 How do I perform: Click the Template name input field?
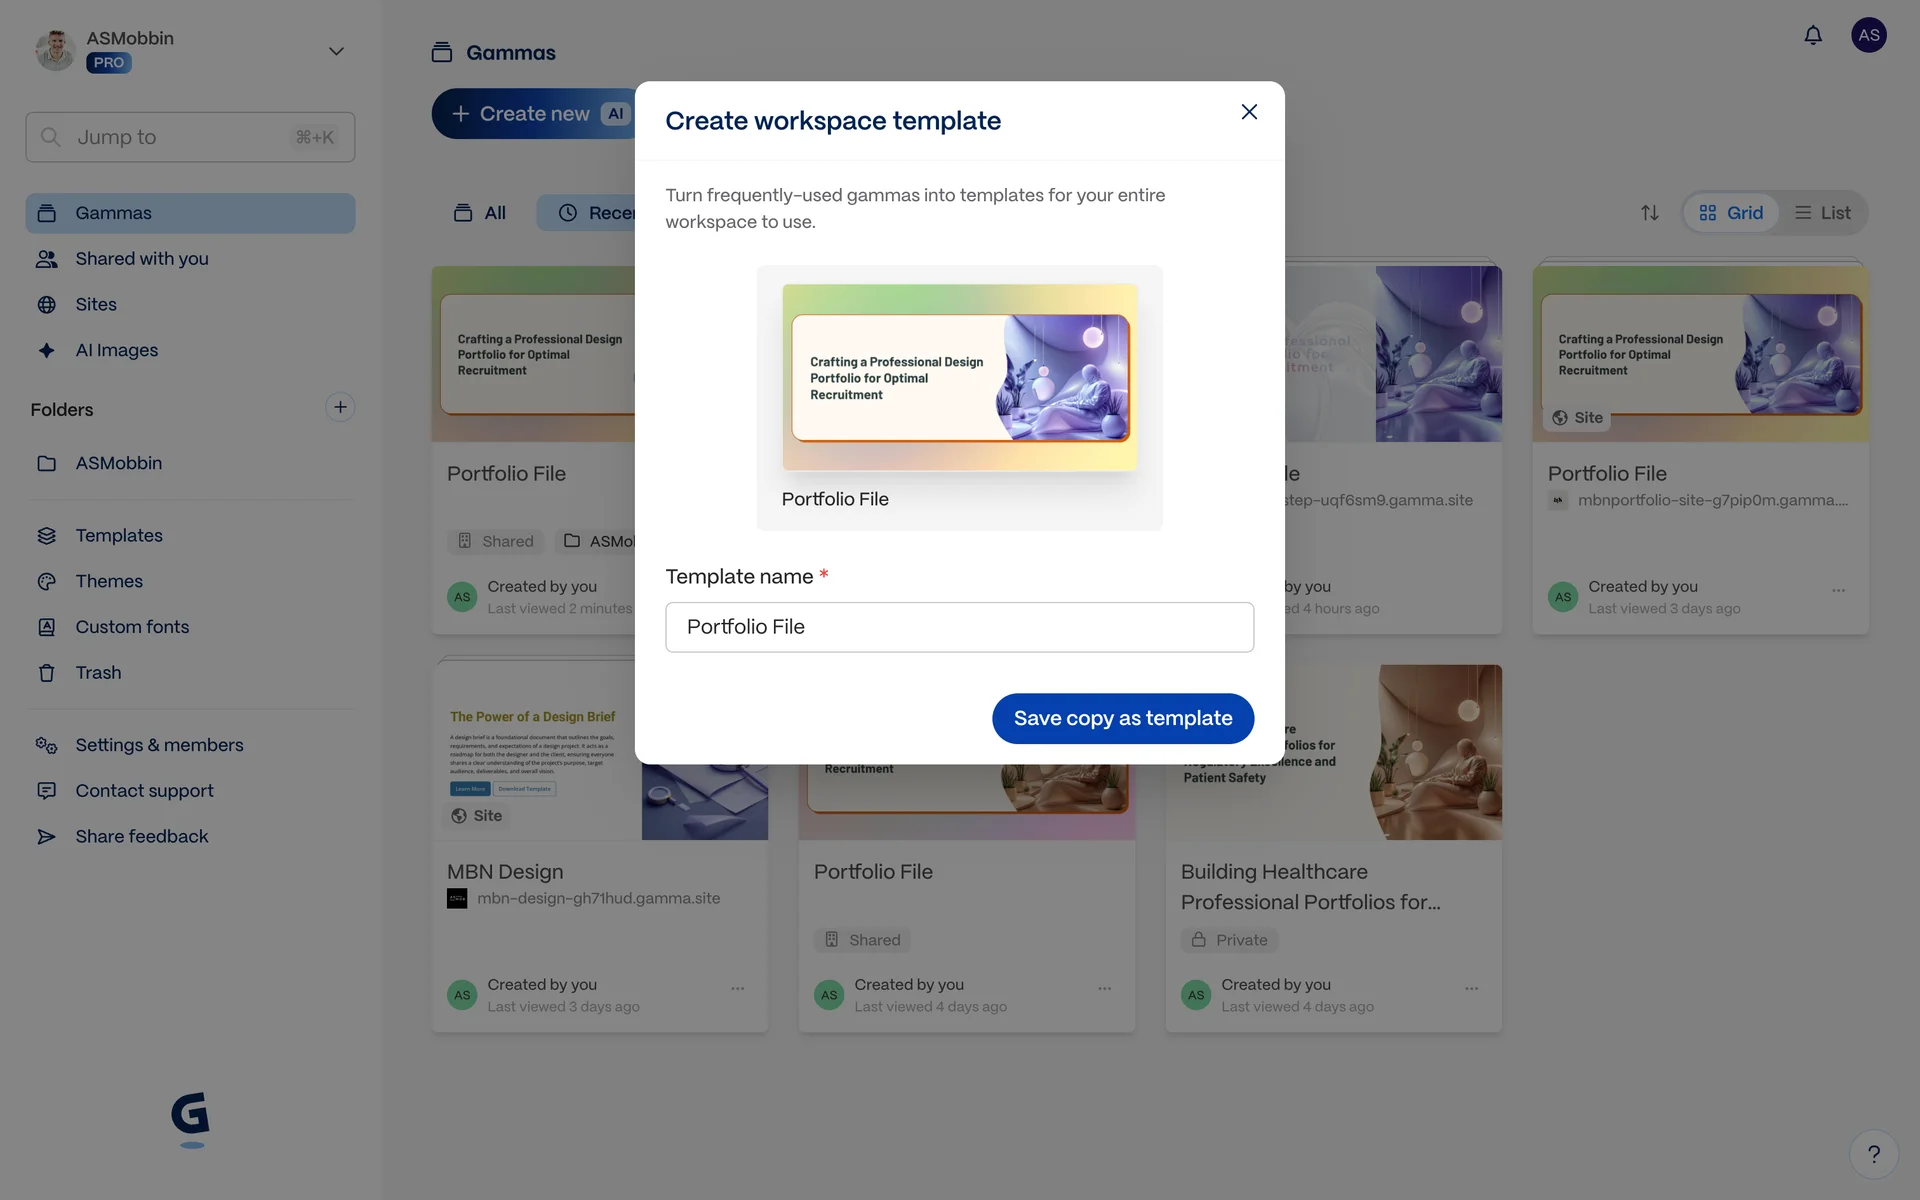click(x=959, y=627)
